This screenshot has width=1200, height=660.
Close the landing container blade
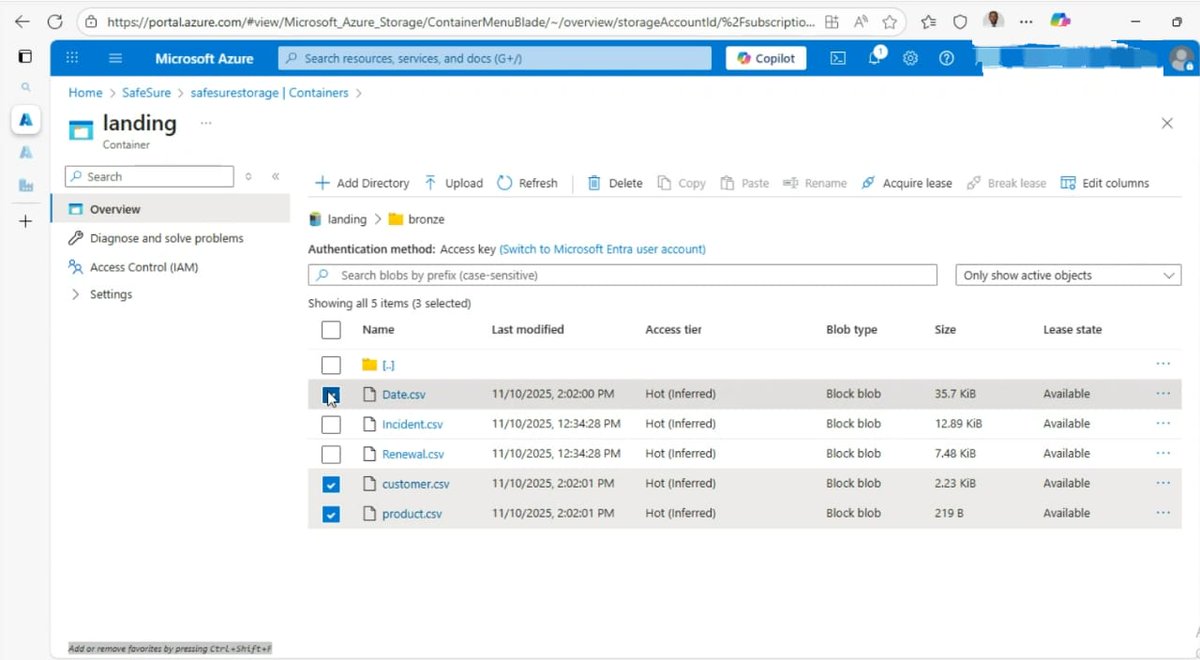point(1167,123)
